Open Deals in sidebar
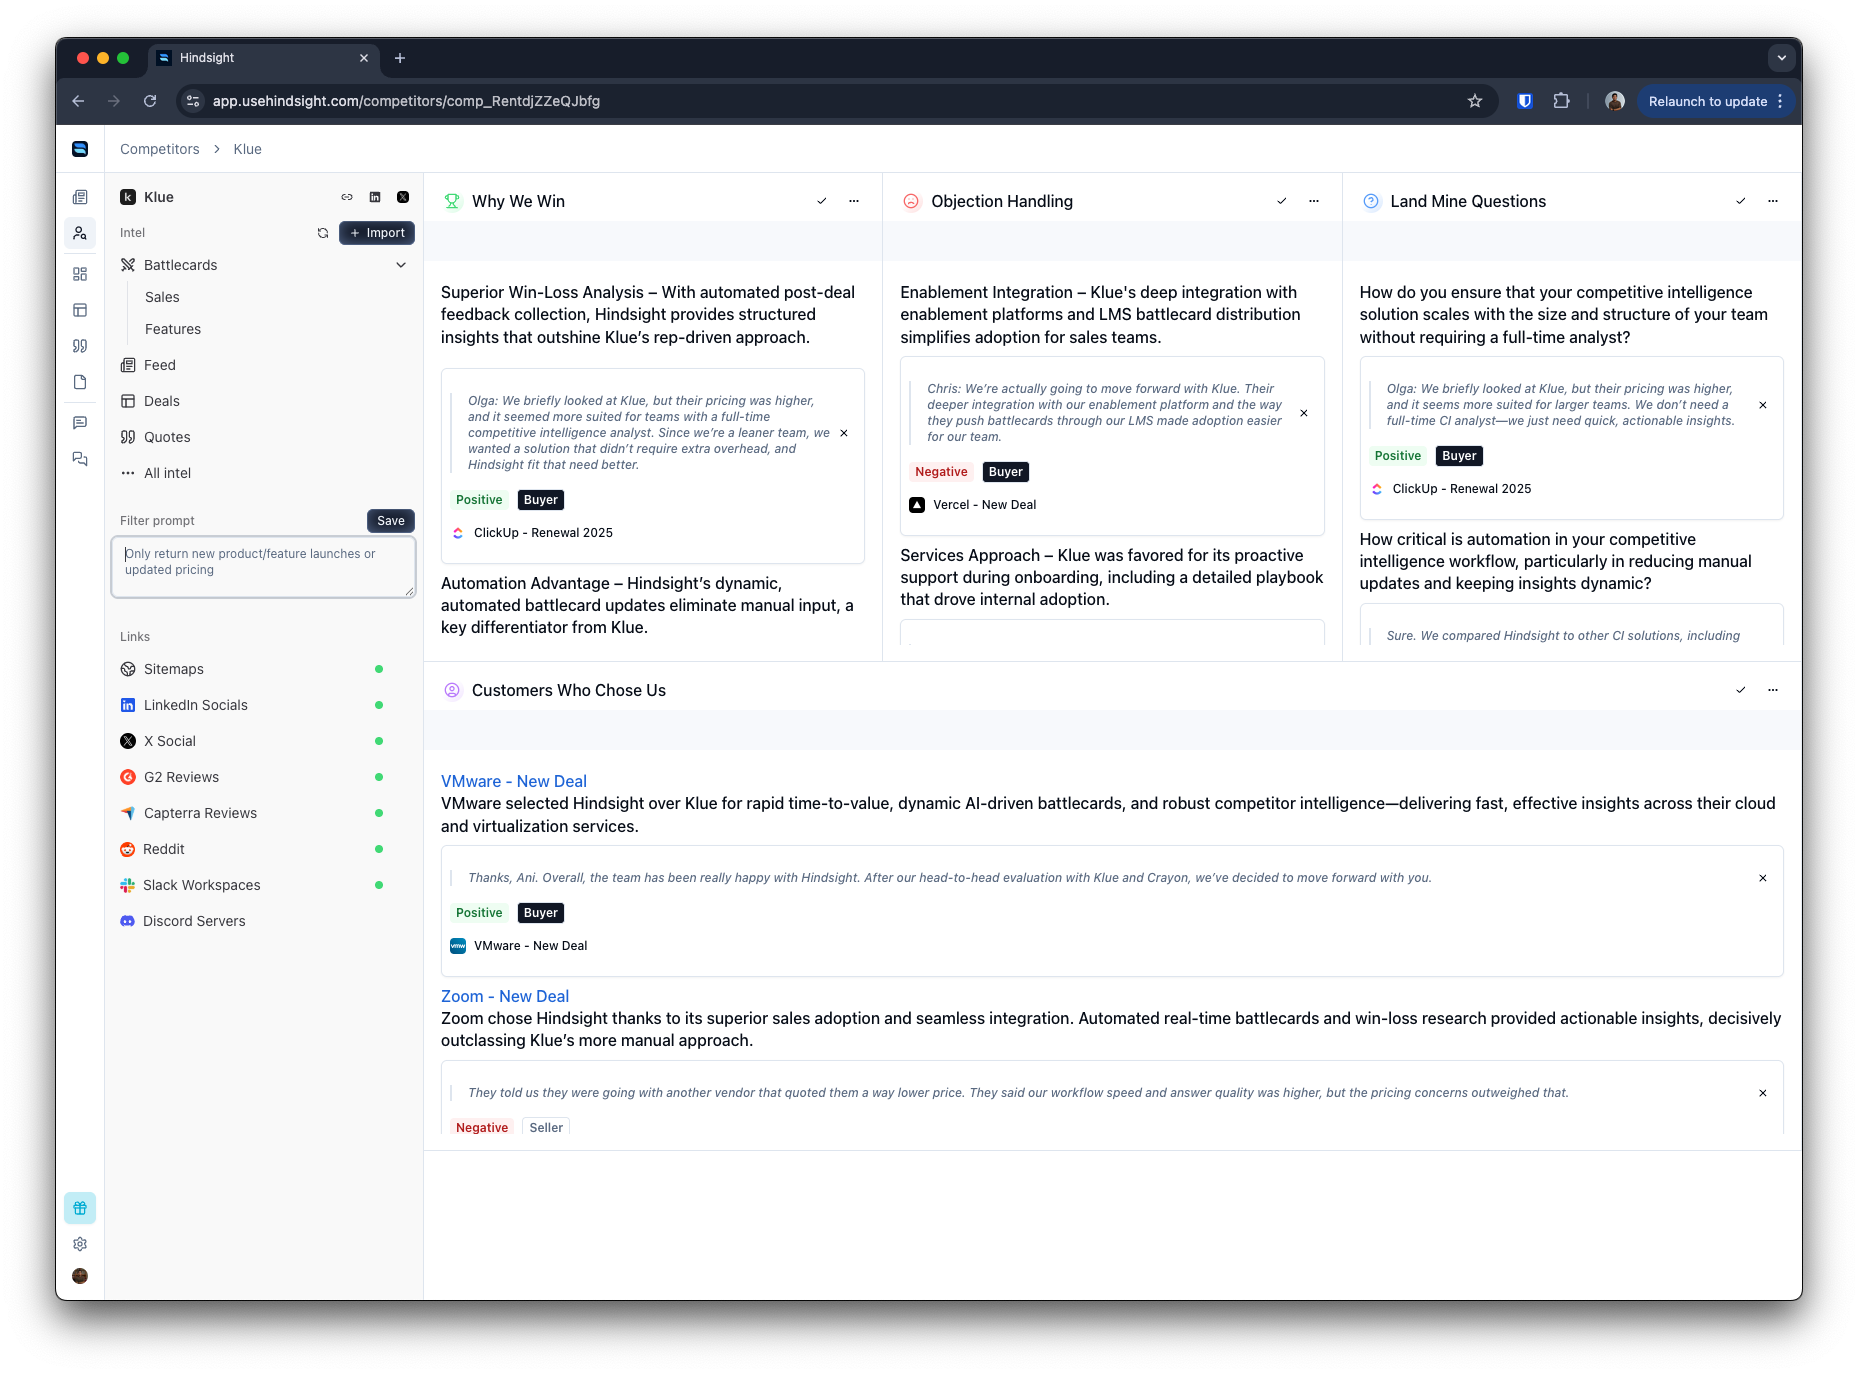The height and width of the screenshot is (1374, 1858). [x=162, y=401]
